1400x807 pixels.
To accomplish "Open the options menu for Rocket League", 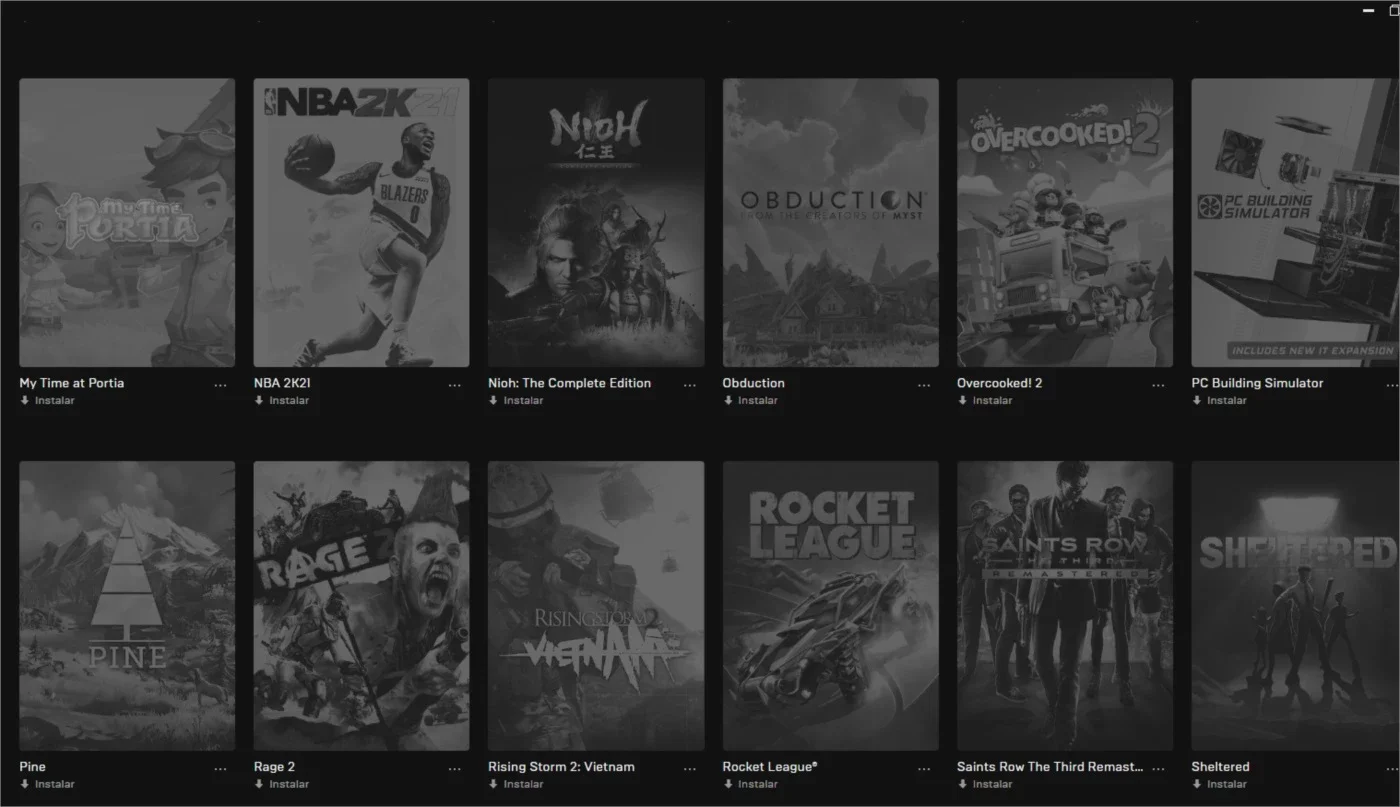I will coord(924,769).
